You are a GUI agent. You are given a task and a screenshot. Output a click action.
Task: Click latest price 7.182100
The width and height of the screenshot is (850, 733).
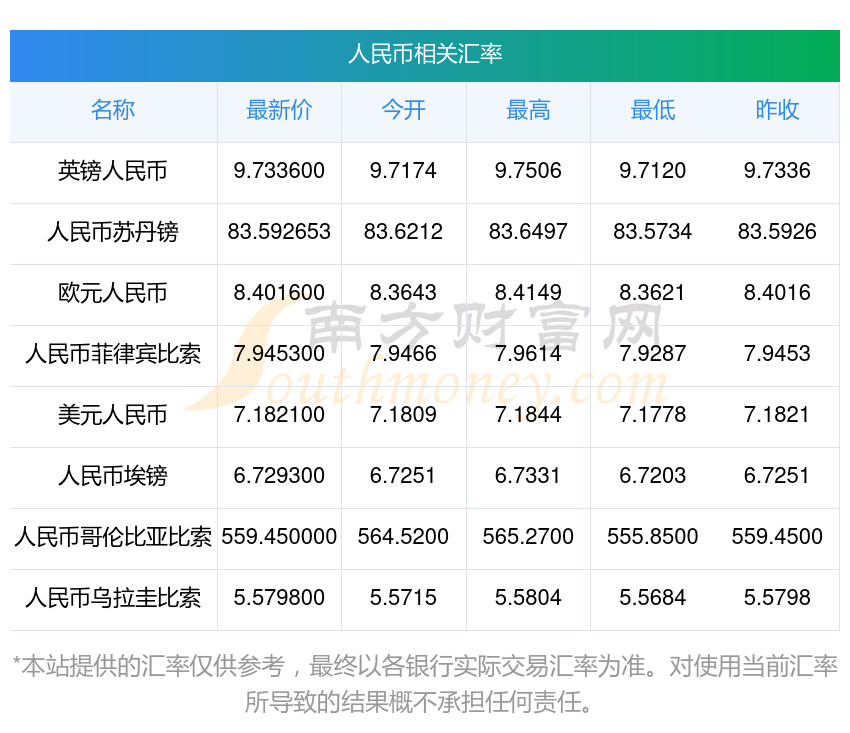click(279, 415)
